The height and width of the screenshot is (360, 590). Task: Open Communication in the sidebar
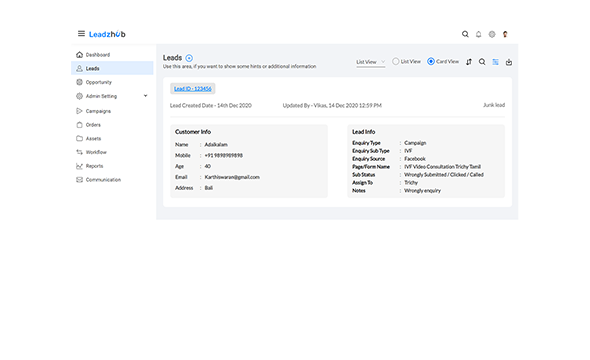tap(103, 179)
